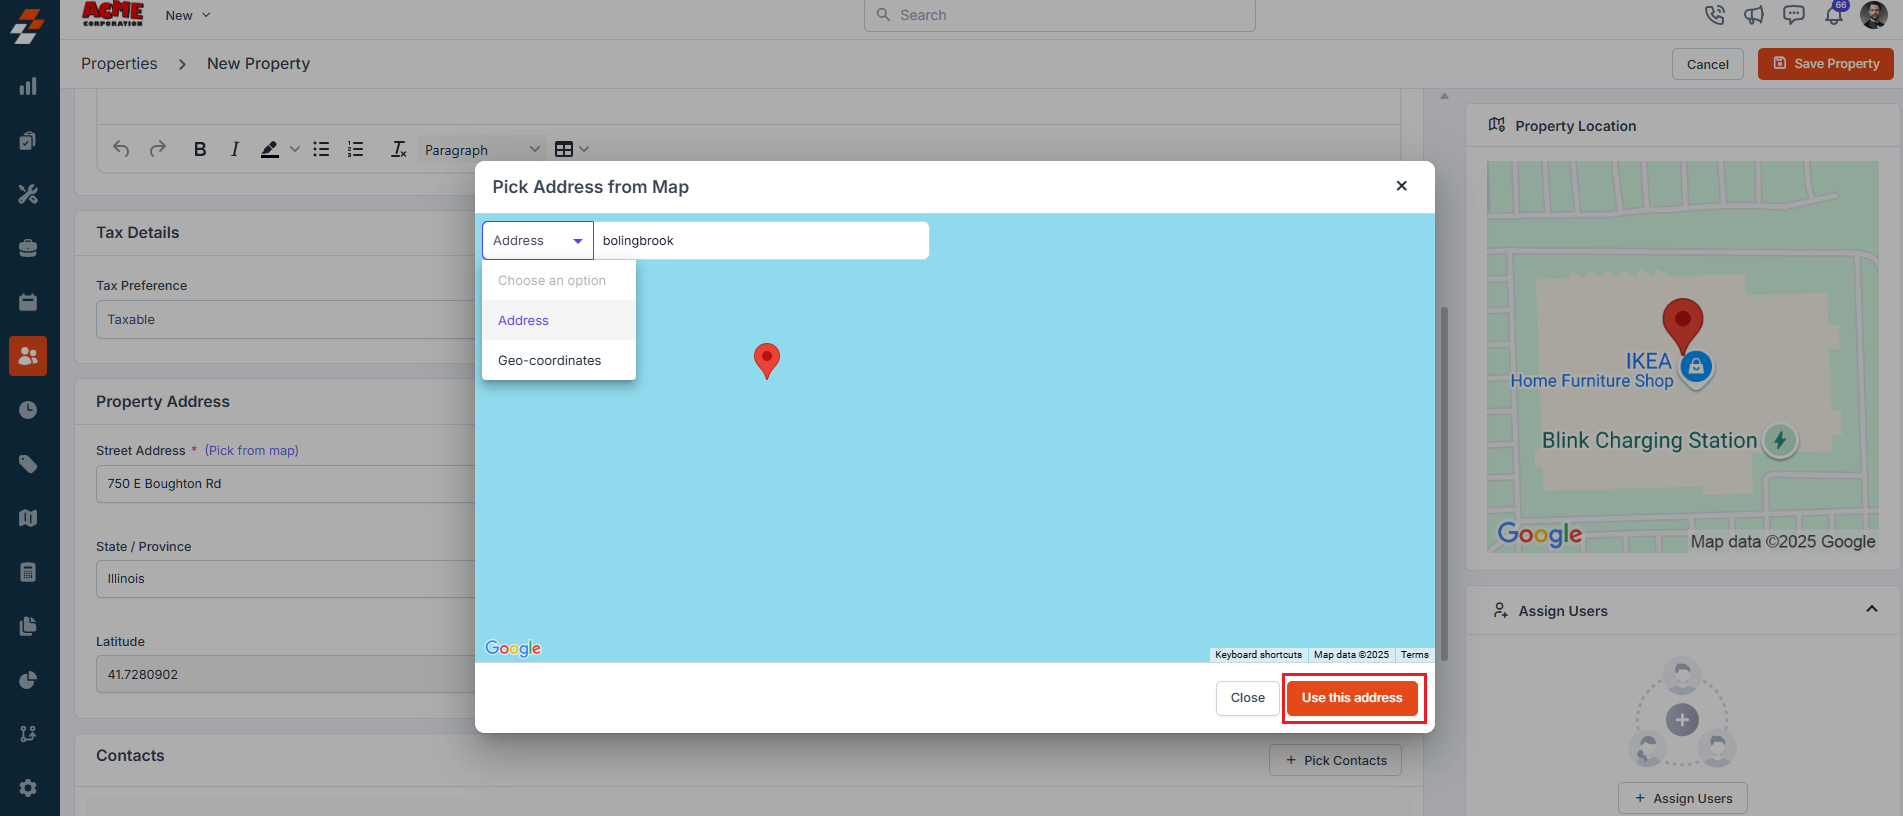Open the clock sidebar icon
1903x816 pixels.
(28, 410)
